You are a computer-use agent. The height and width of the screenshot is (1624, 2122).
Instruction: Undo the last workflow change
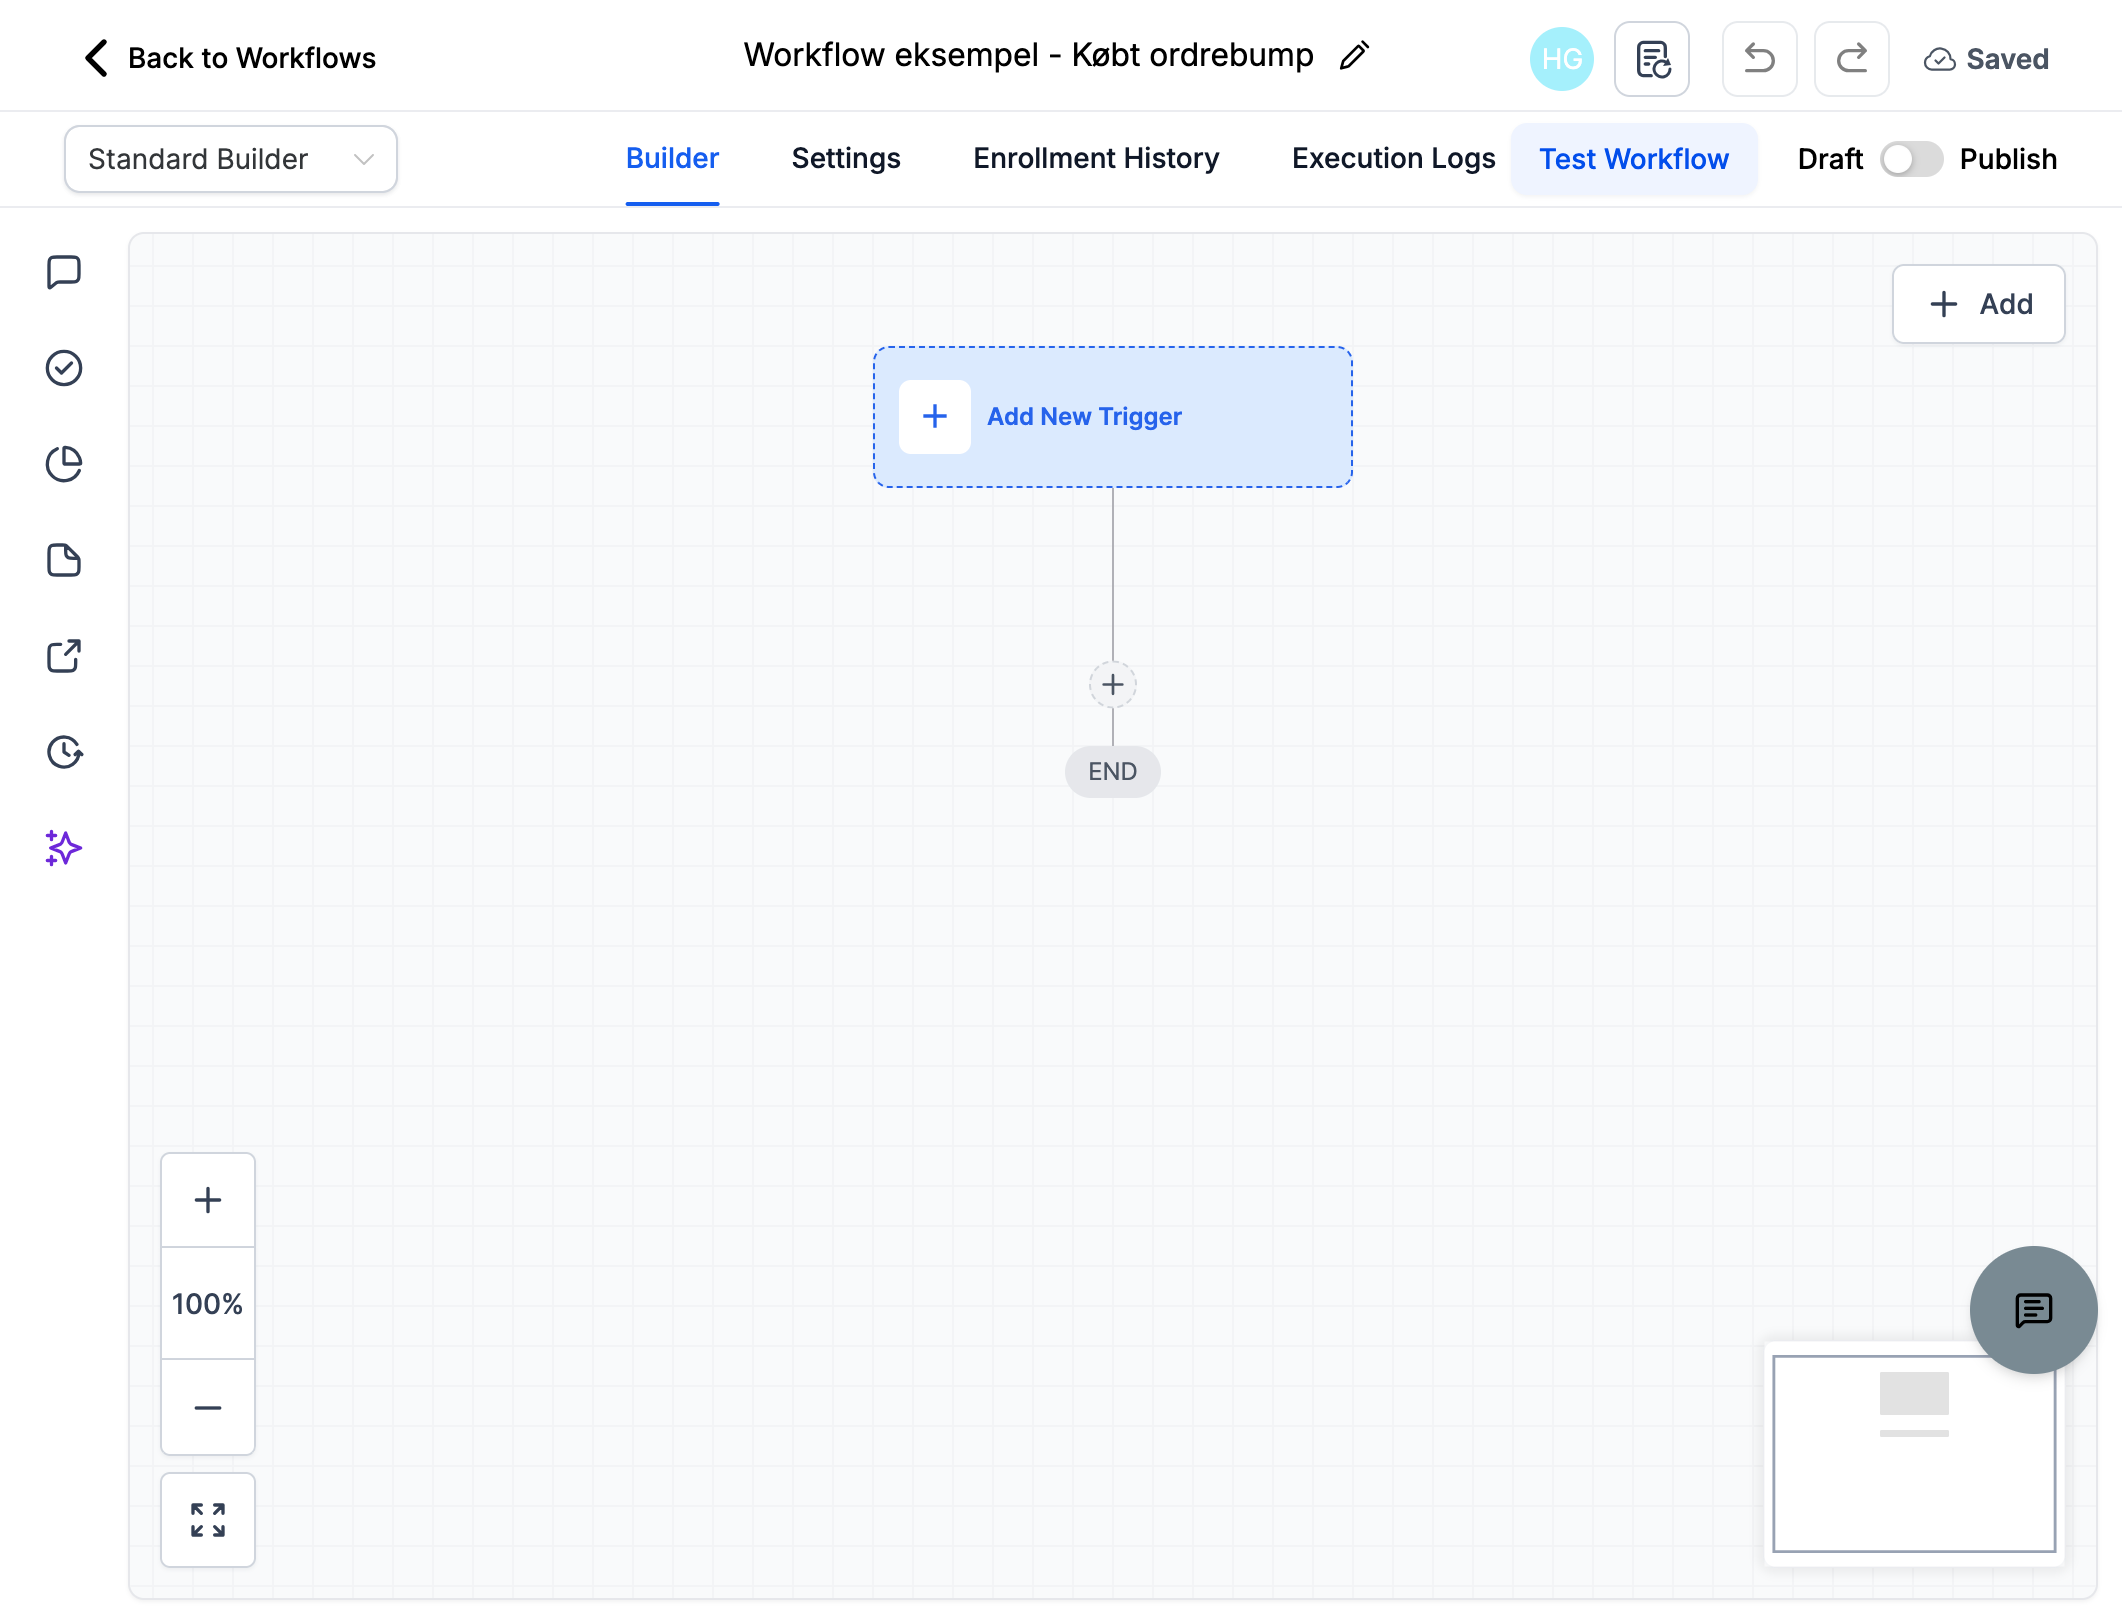pos(1760,59)
